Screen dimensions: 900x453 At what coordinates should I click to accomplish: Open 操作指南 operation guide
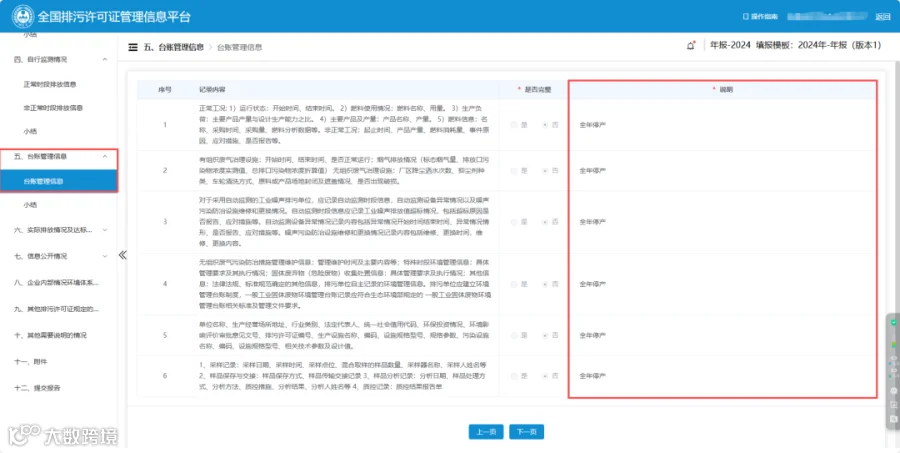761,17
